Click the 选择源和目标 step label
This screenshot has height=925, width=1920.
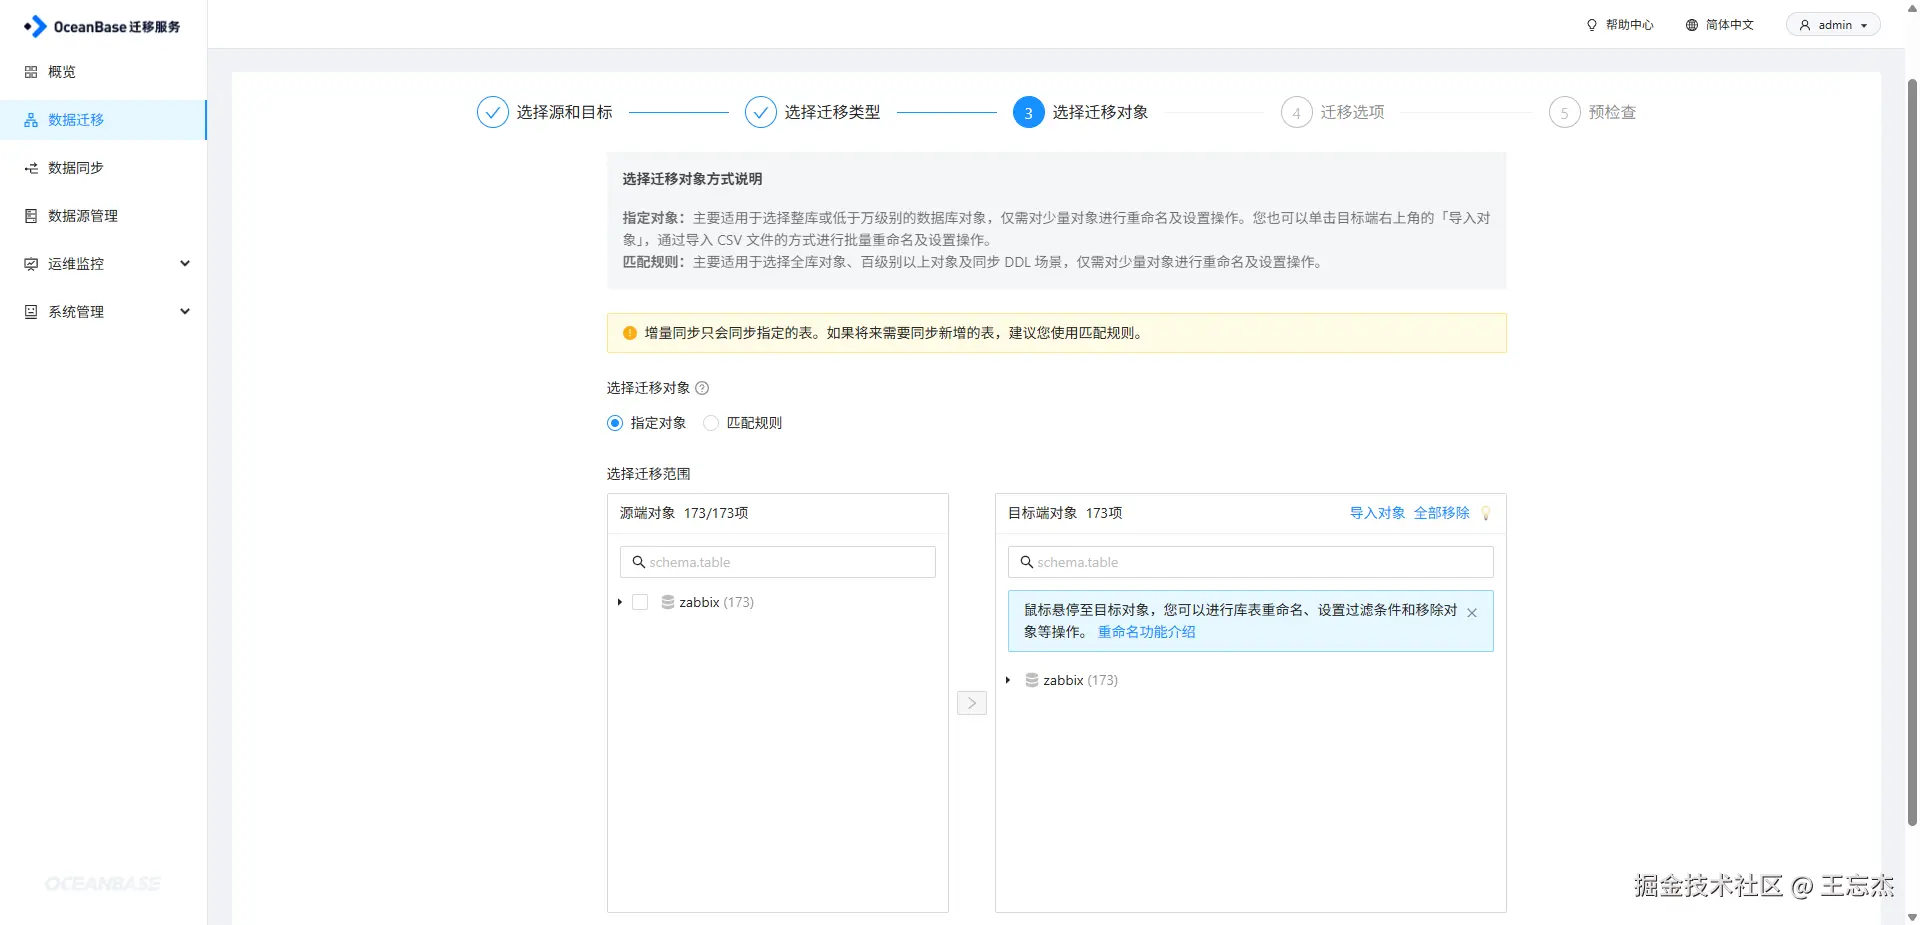click(564, 112)
